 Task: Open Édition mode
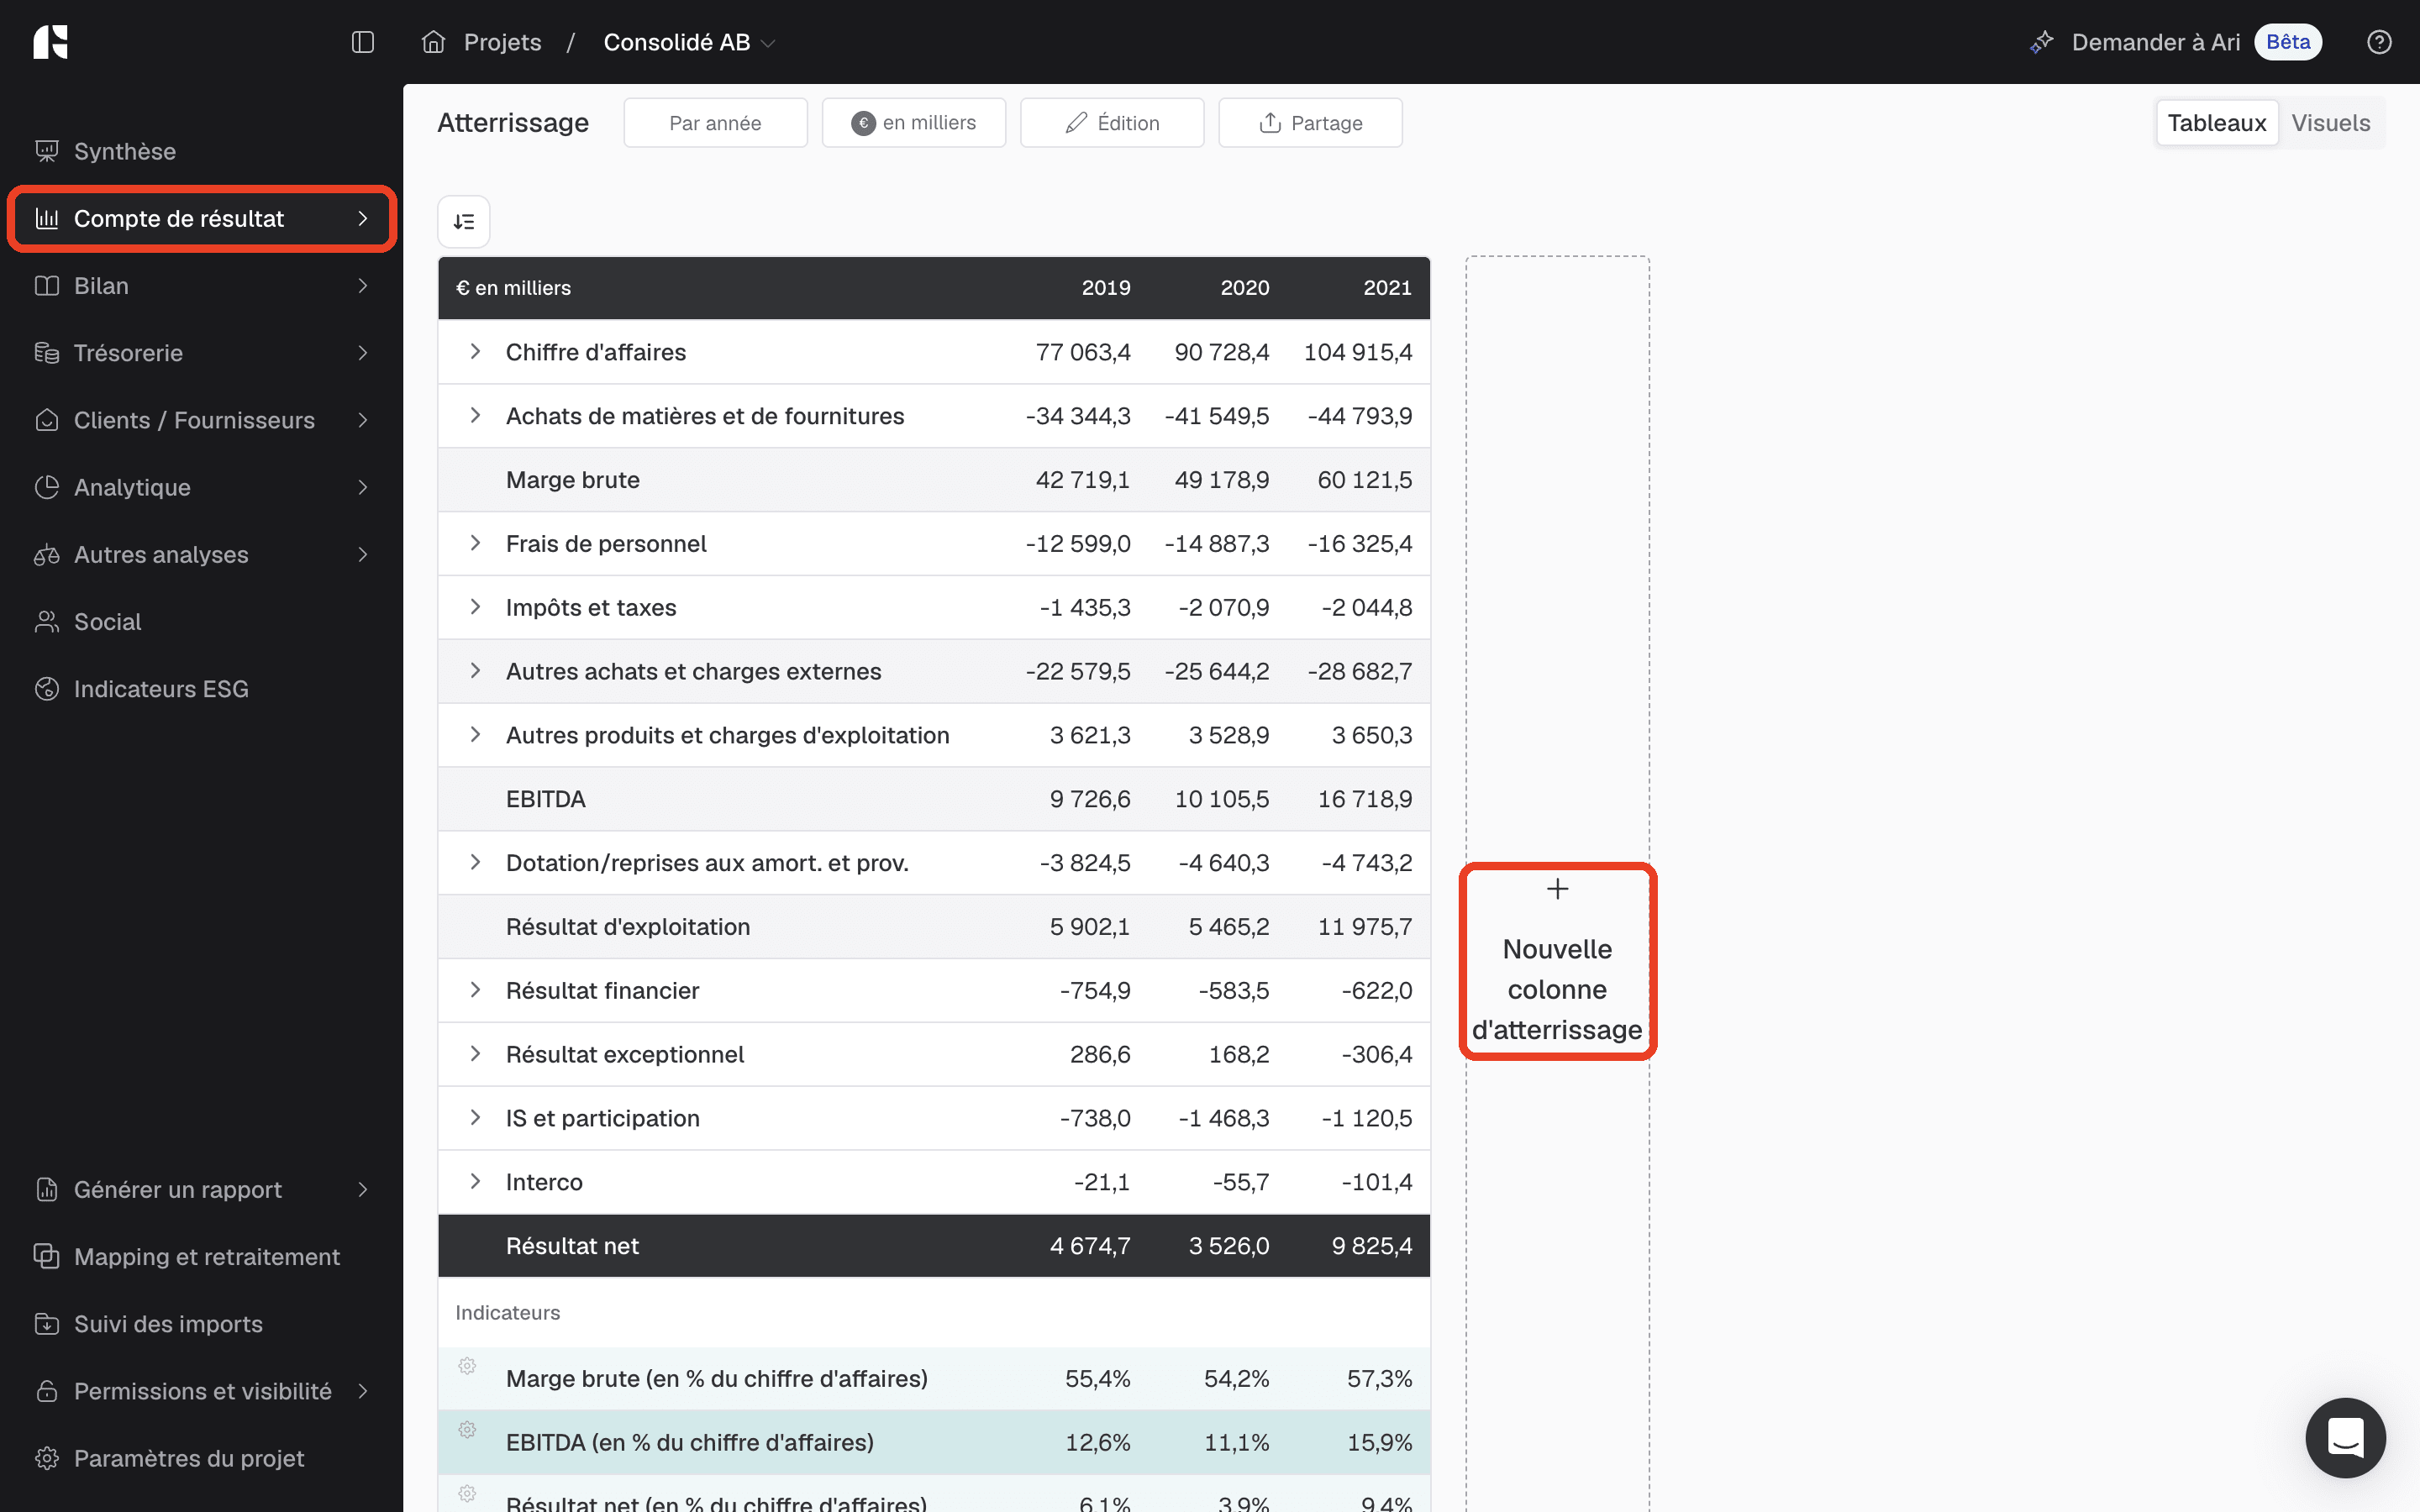pos(1112,123)
